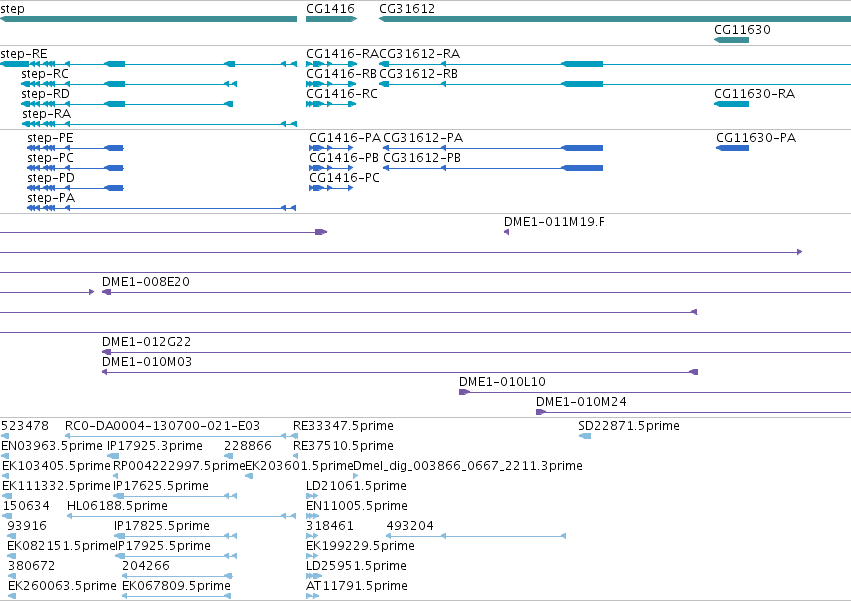Click the DME1-012G22 clone label
This screenshot has height=601, width=851.
147,342
